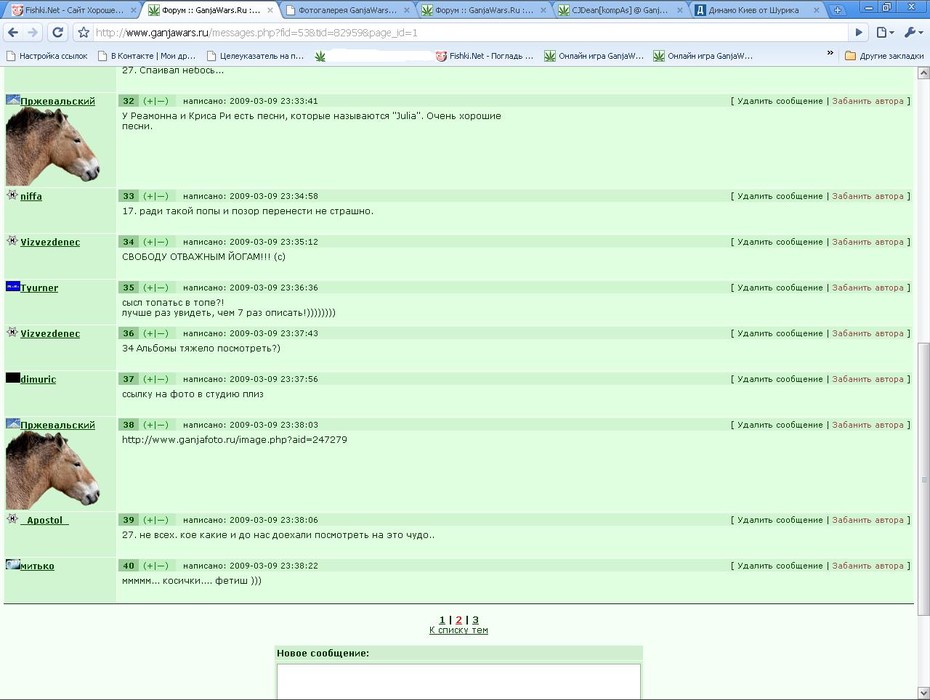
Task: Click the icon beside митько
Action: point(12,564)
